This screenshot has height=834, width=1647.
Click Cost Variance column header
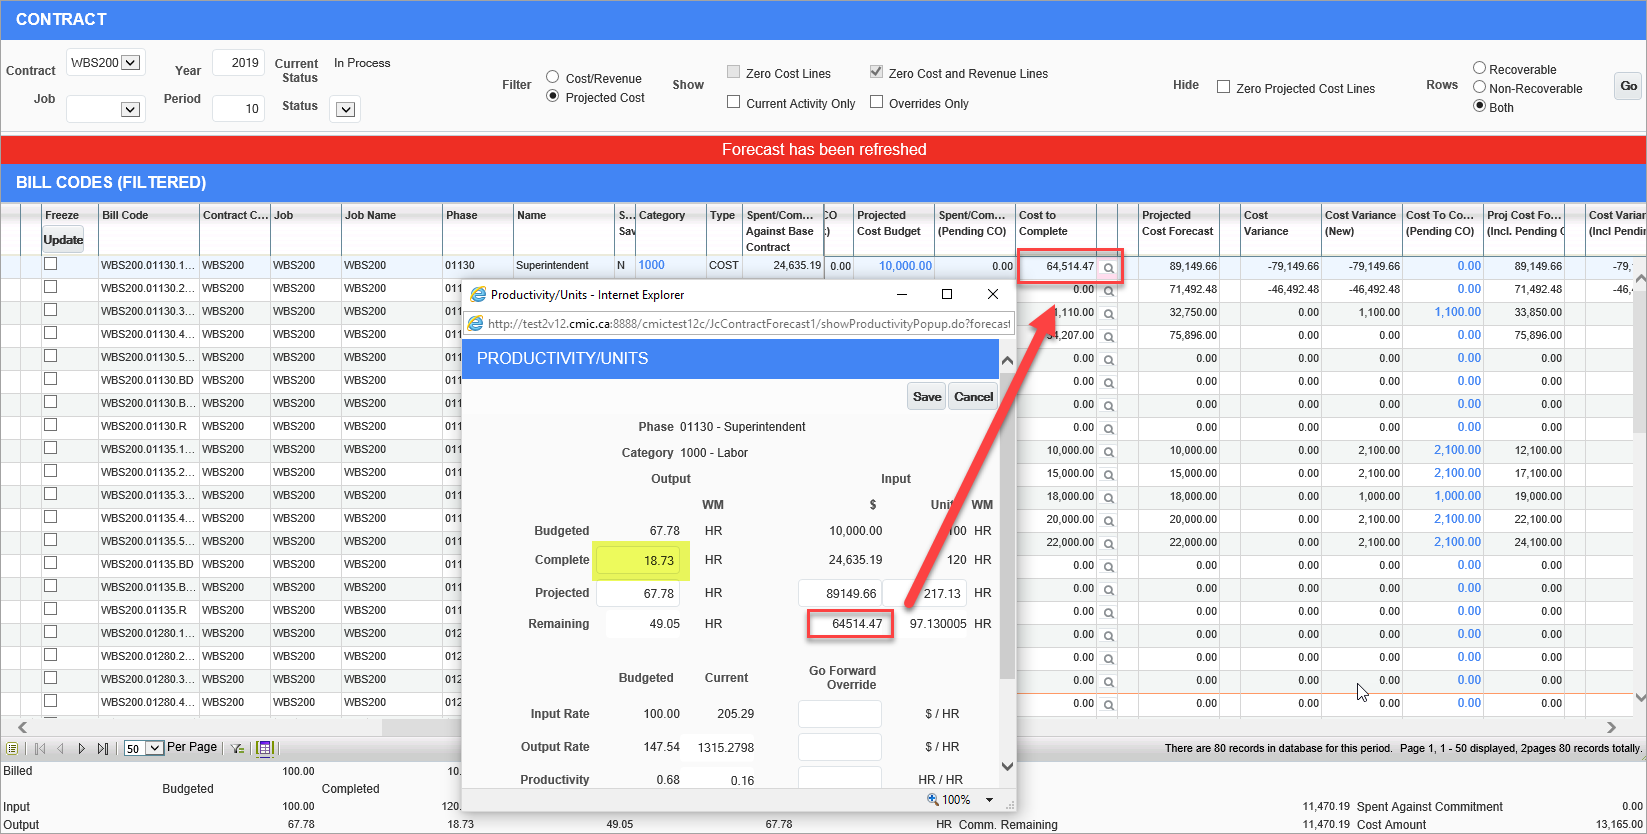click(1266, 223)
